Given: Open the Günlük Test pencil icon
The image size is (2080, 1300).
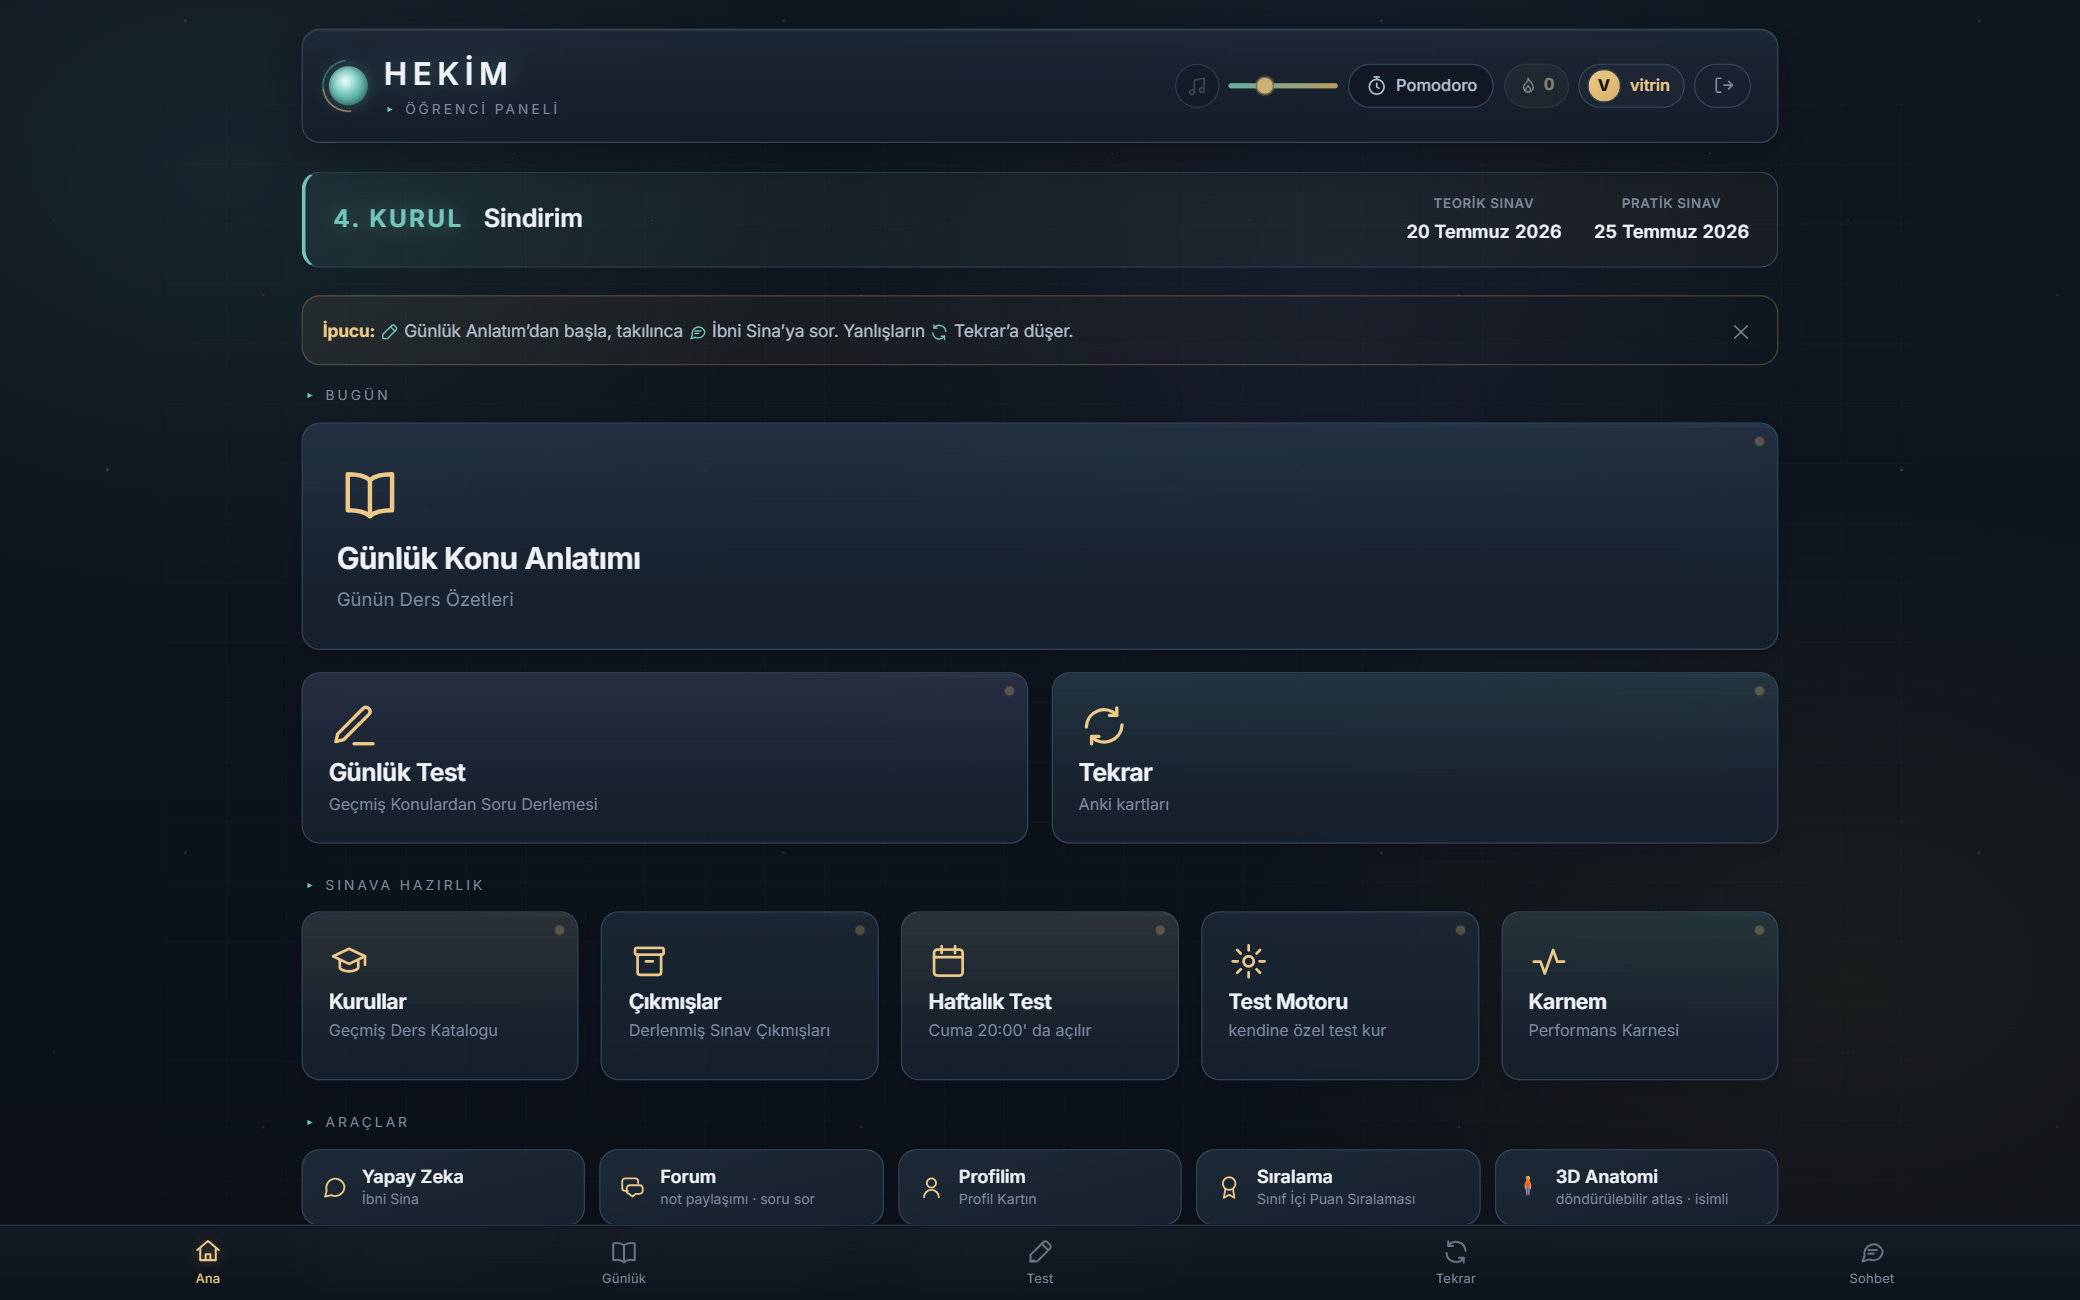Looking at the screenshot, I should tap(354, 726).
